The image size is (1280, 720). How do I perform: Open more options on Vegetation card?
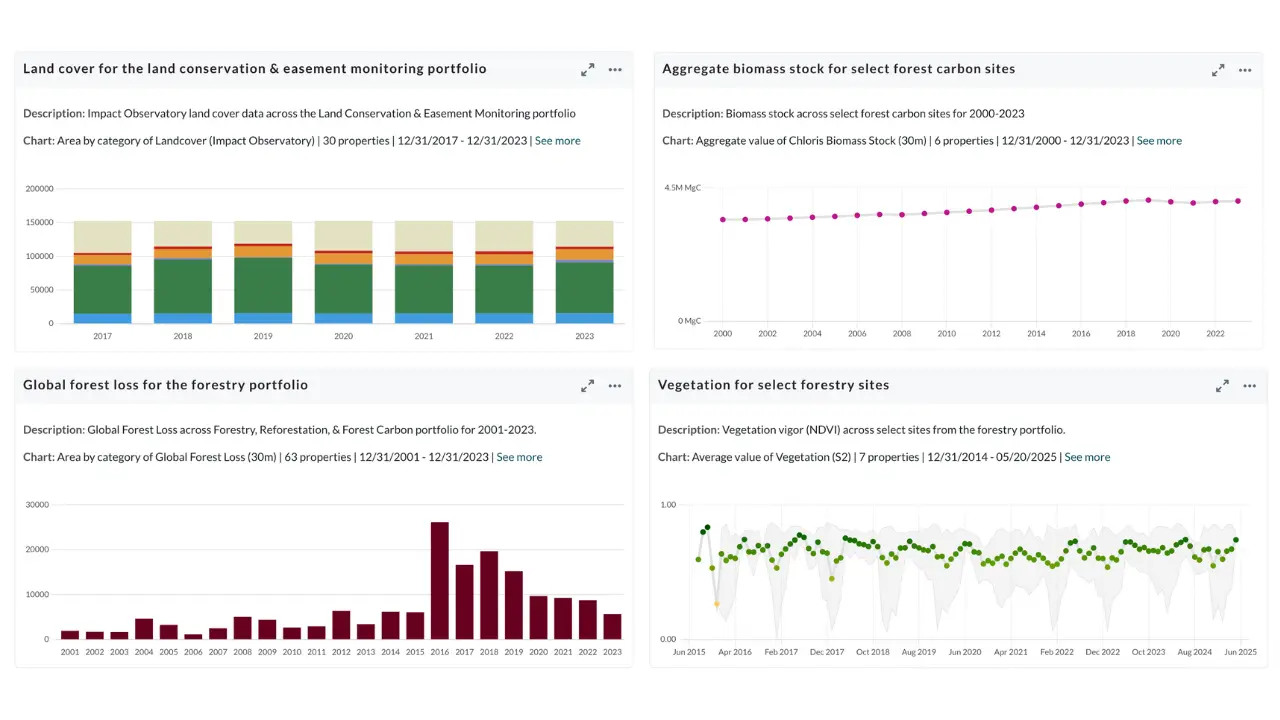click(x=1249, y=385)
